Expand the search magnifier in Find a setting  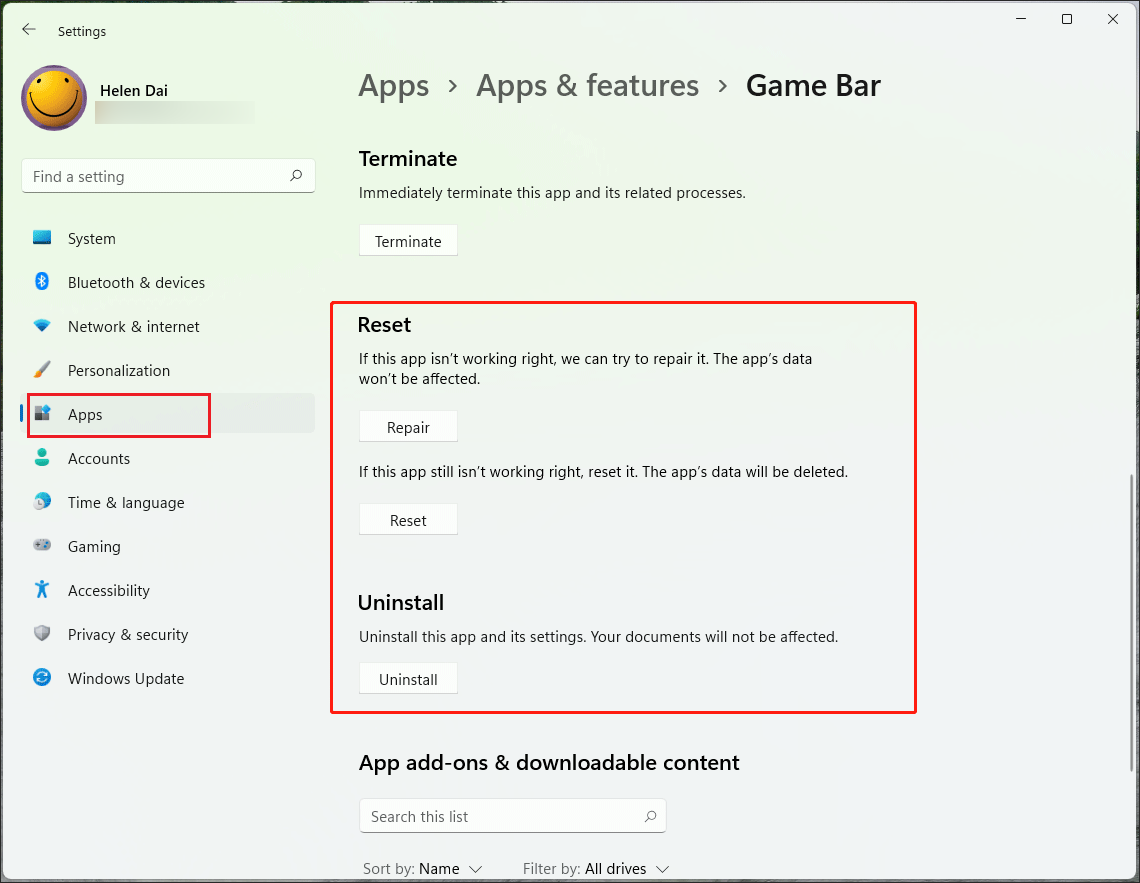click(296, 175)
